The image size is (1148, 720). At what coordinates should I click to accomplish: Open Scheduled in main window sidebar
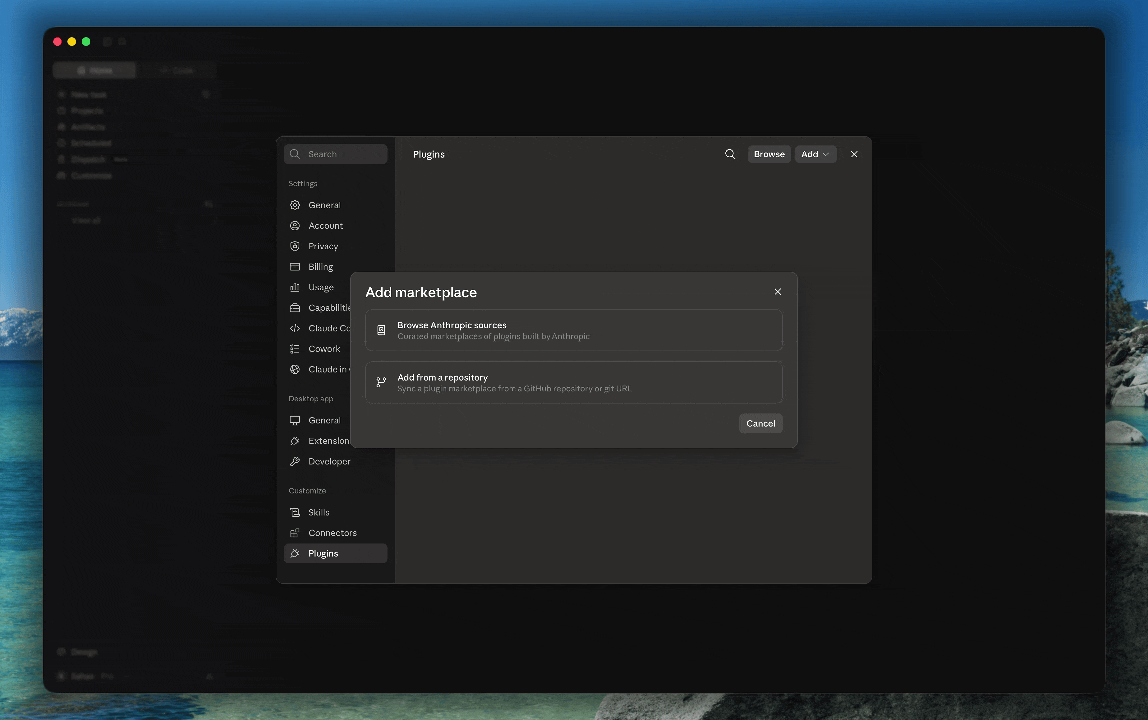point(84,143)
